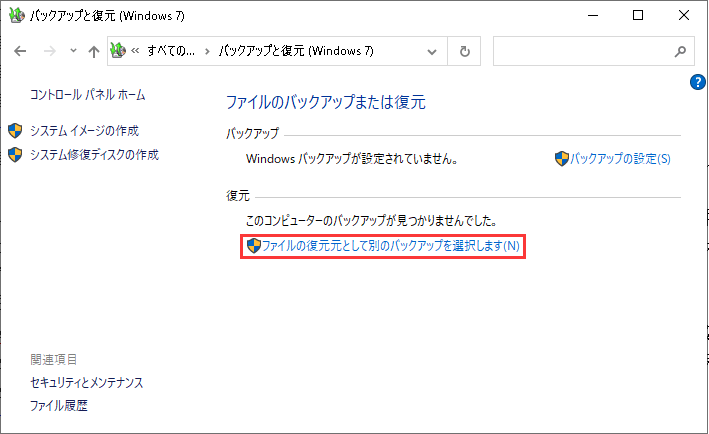The height and width of the screenshot is (434, 709).
Task: Click text Windows バックアップが設定されていません。
Action: click(352, 159)
